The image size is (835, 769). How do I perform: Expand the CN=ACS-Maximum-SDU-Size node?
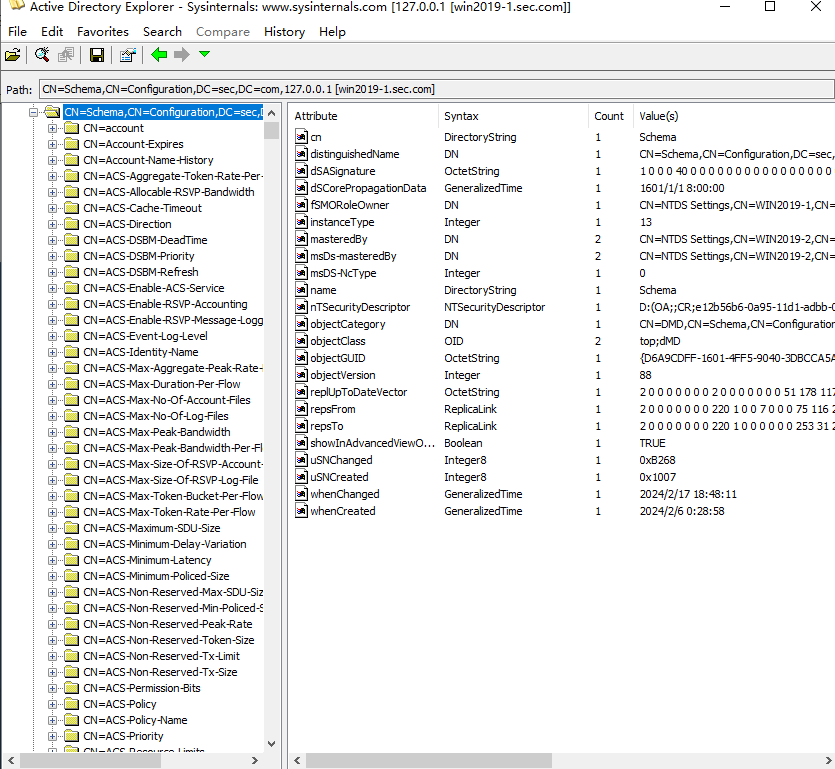click(x=54, y=528)
